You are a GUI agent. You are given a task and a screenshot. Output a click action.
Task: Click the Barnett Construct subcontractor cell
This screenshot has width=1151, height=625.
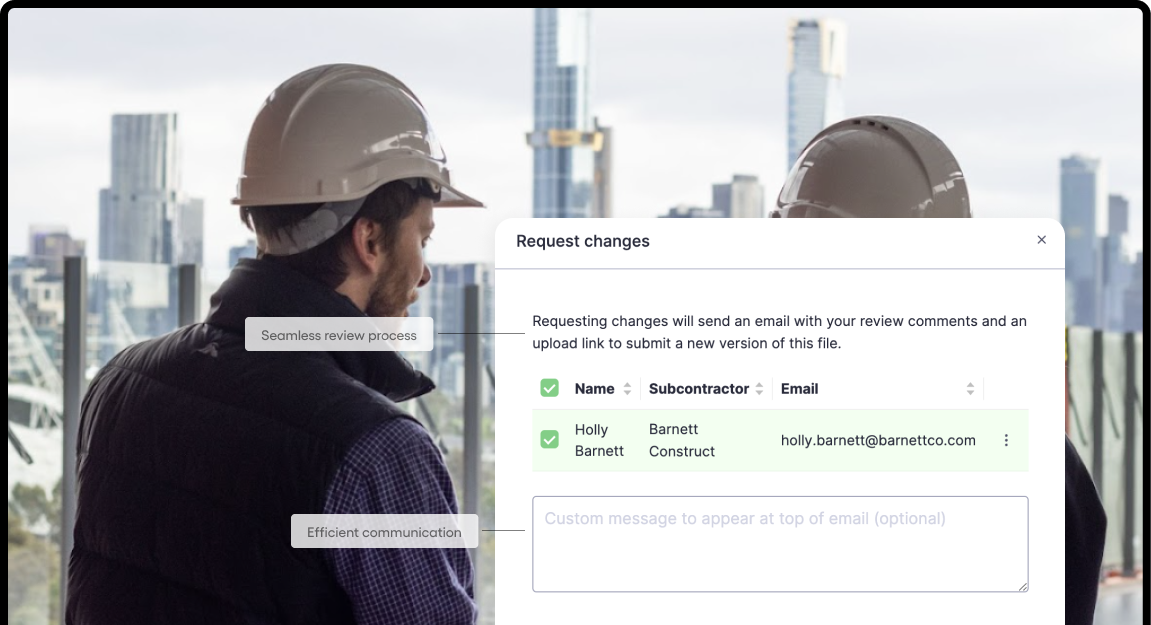point(681,440)
